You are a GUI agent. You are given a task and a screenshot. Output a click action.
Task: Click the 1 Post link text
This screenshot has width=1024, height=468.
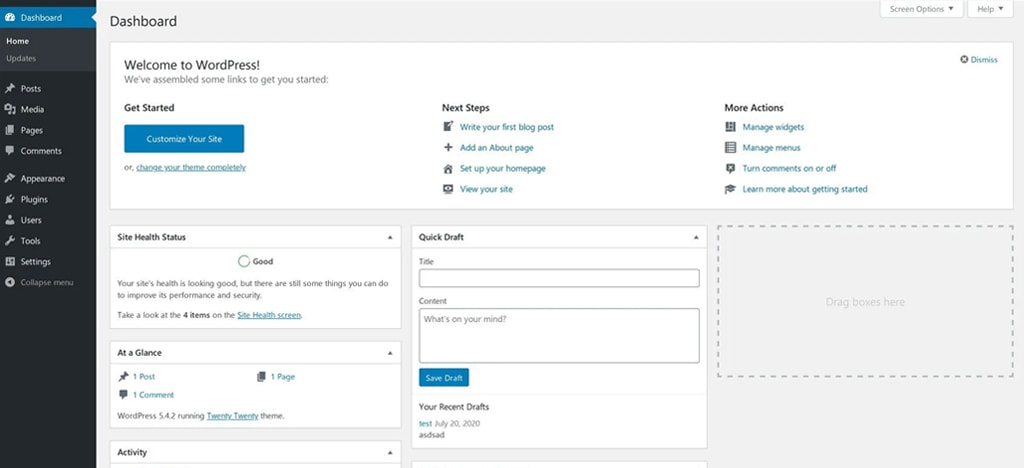pos(144,377)
